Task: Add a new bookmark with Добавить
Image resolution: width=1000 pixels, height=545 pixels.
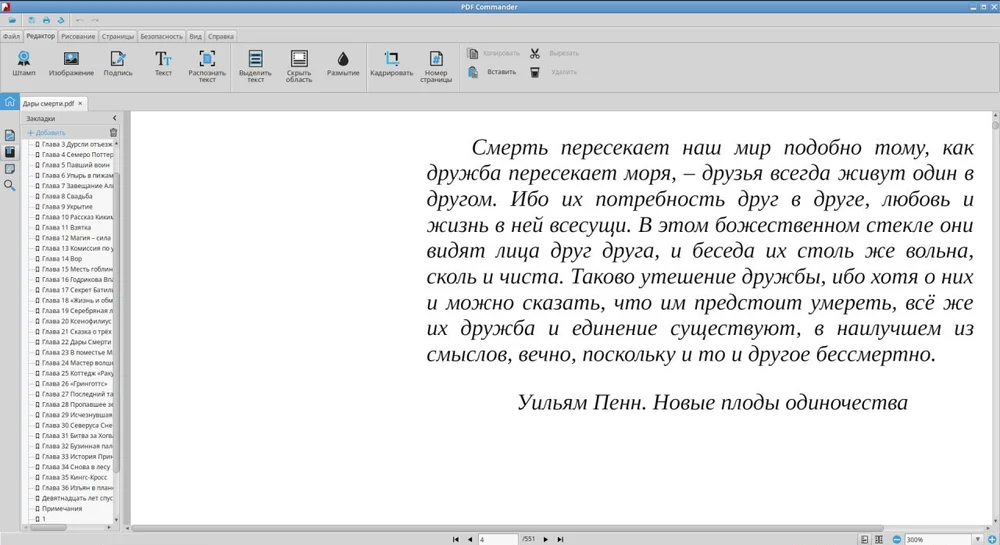Action: pos(47,133)
